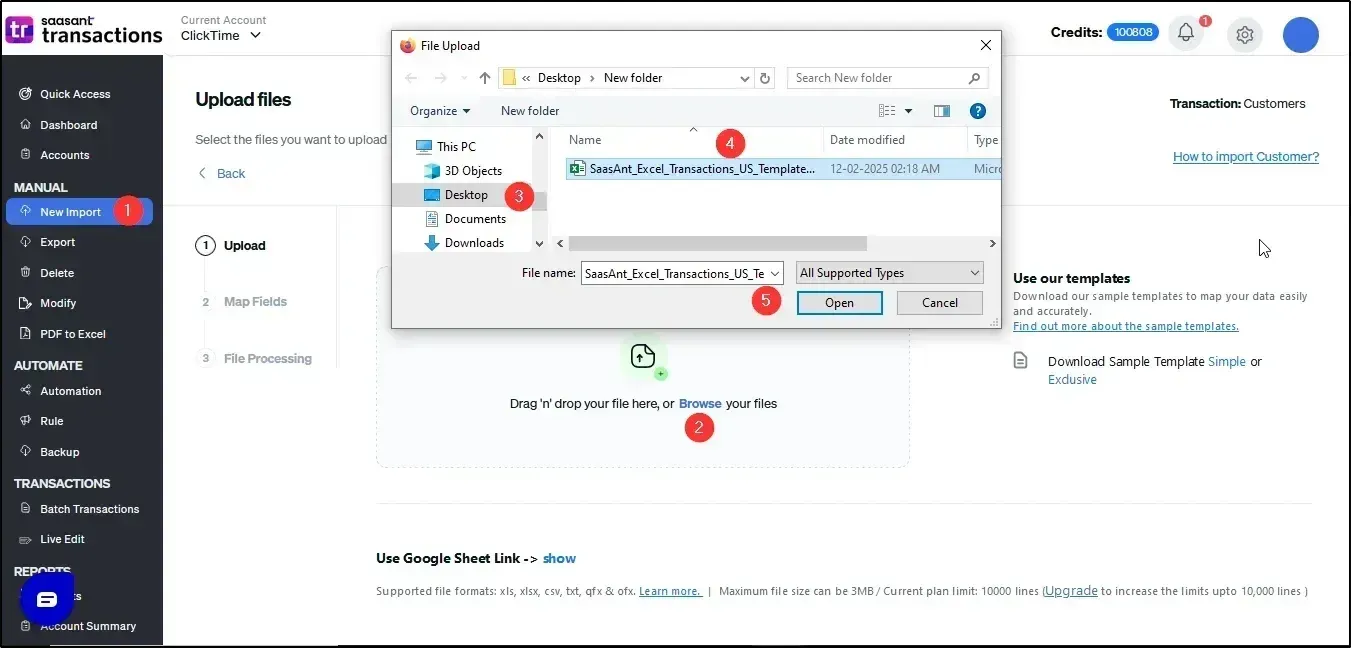Image resolution: width=1351 pixels, height=648 pixels.
Task: Expand the ClickTime current account dropdown
Action: pos(221,35)
